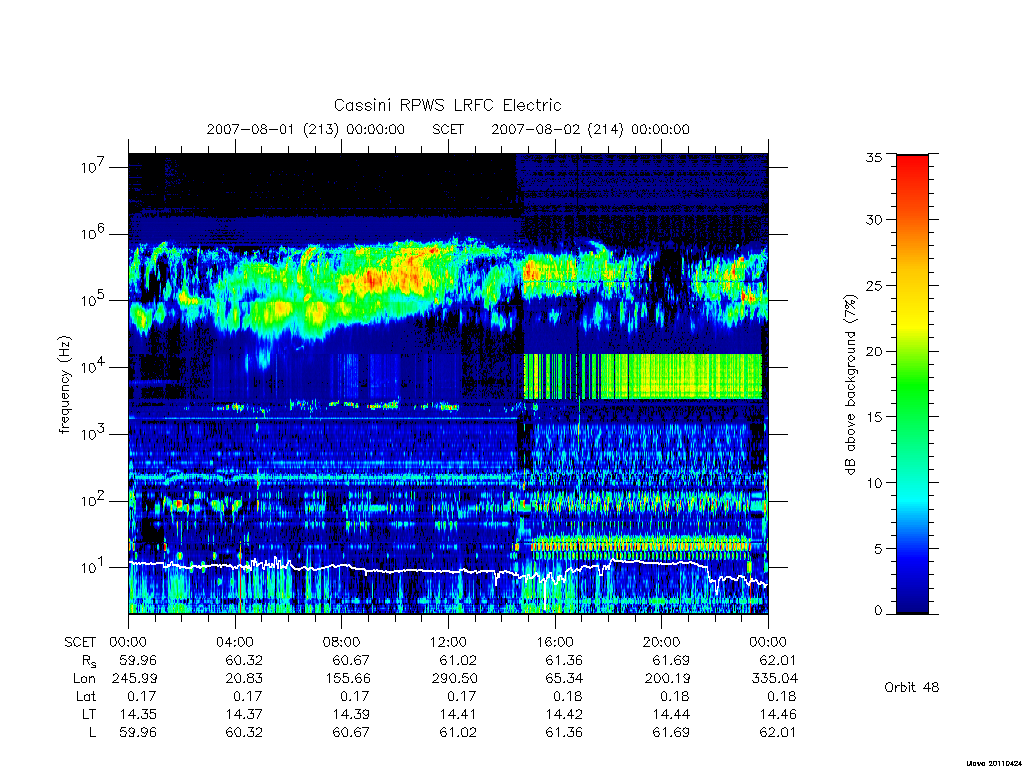Click the red hotspot in emission near 08:00–10:00
This screenshot has height=768, width=1024.
pyautogui.click(x=371, y=278)
